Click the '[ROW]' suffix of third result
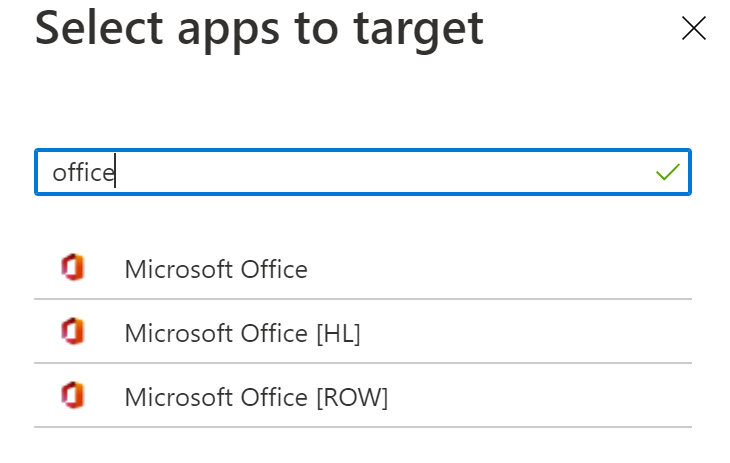Viewport: 730px width, 463px height. tap(351, 397)
